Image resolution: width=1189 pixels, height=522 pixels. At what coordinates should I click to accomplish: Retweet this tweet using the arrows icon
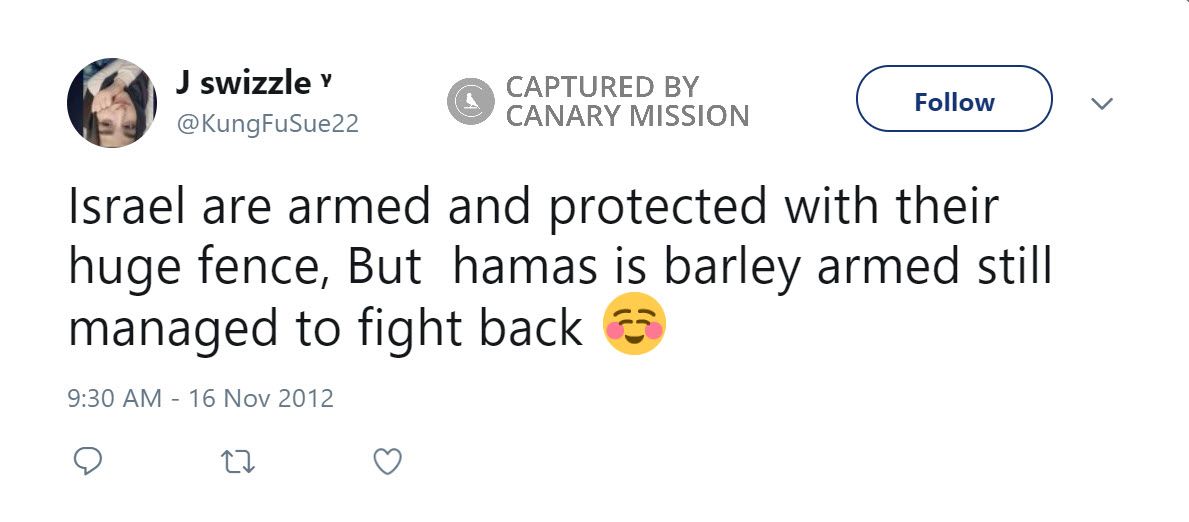237,461
